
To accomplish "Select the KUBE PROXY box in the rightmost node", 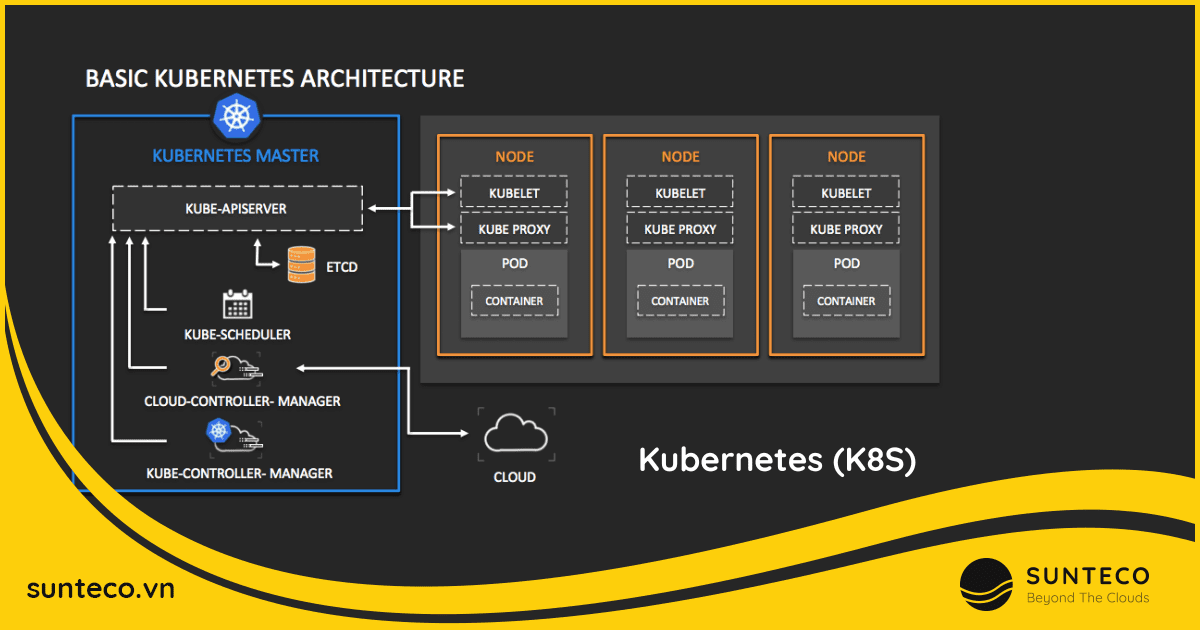I will click(x=846, y=229).
